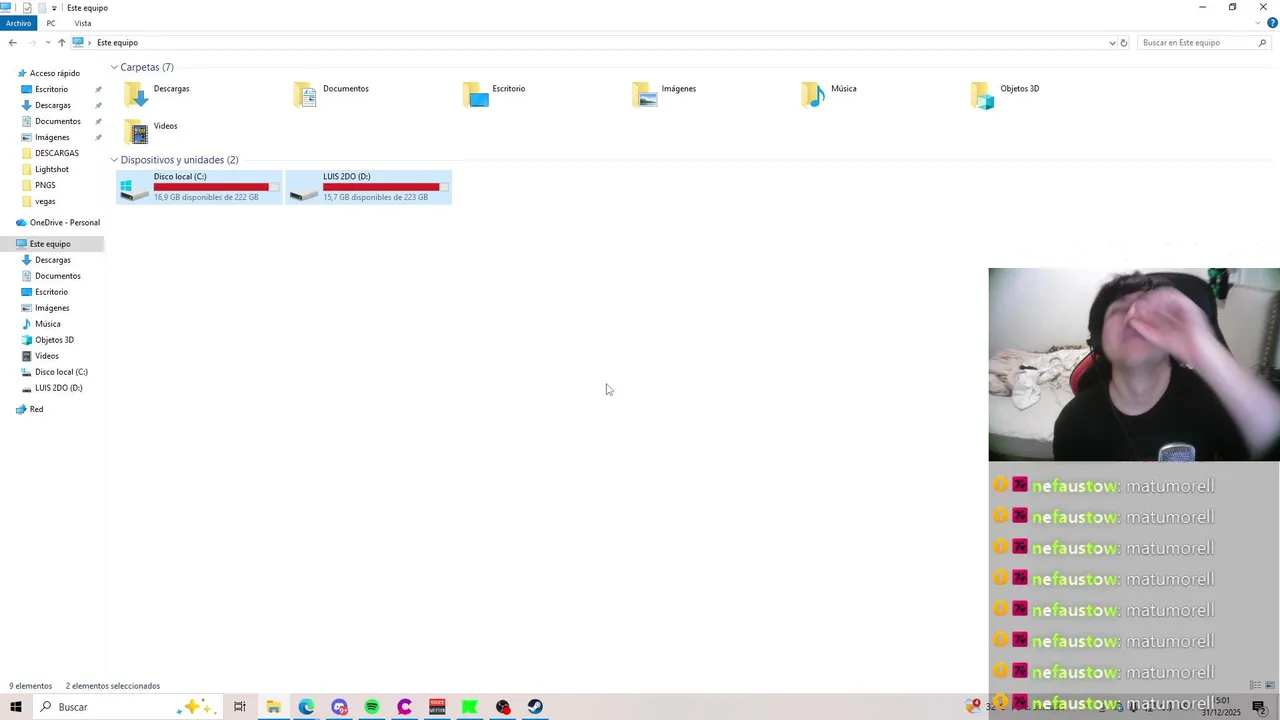Launch Microsoft Edge from the taskbar
Image resolution: width=1280 pixels, height=720 pixels.
[306, 707]
